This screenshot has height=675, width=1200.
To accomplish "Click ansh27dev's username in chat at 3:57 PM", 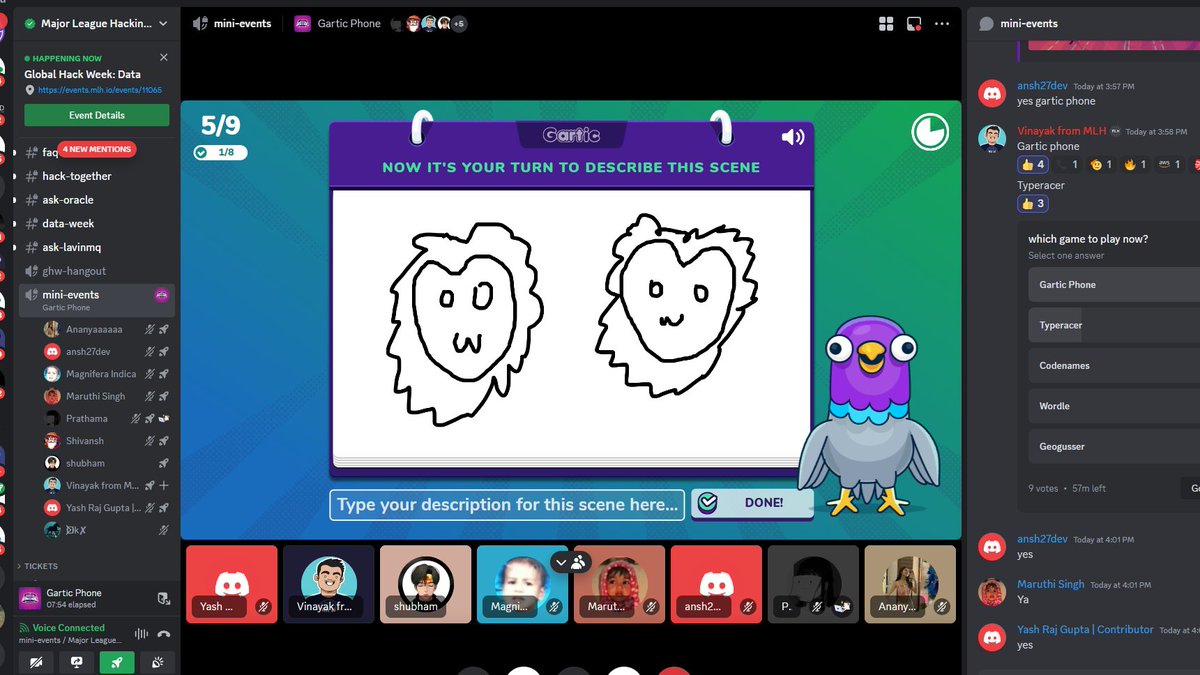I will (x=1042, y=87).
